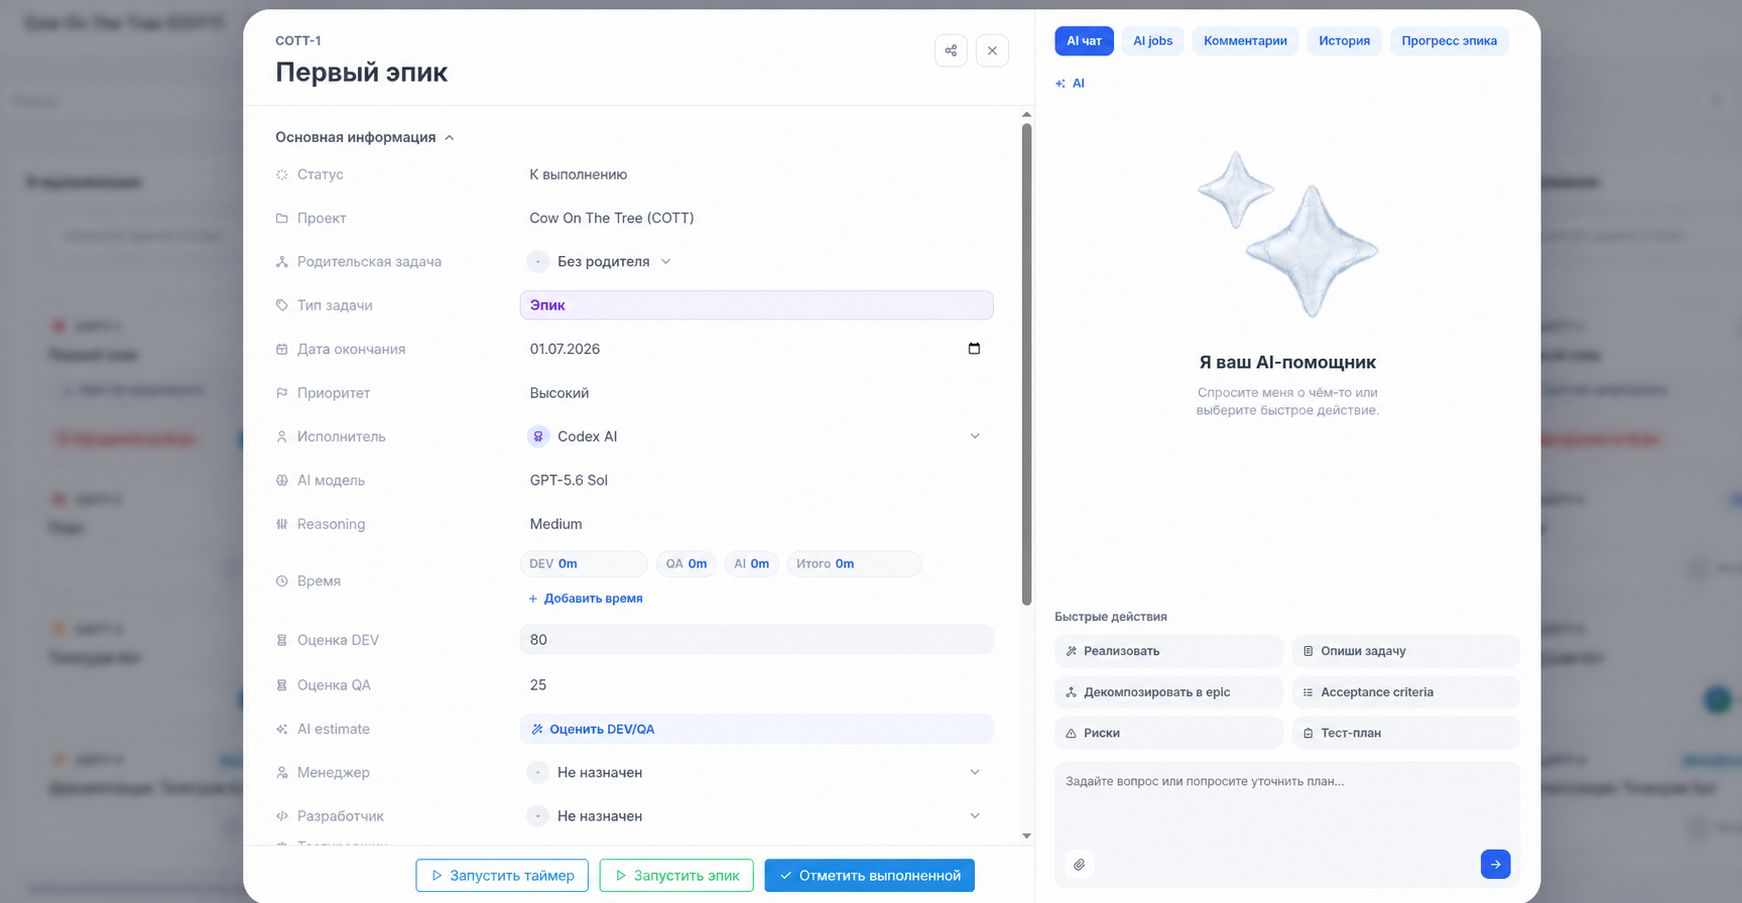The height and width of the screenshot is (903, 1742).
Task: Click the scrollbar down arrow
Action: [x=1026, y=836]
